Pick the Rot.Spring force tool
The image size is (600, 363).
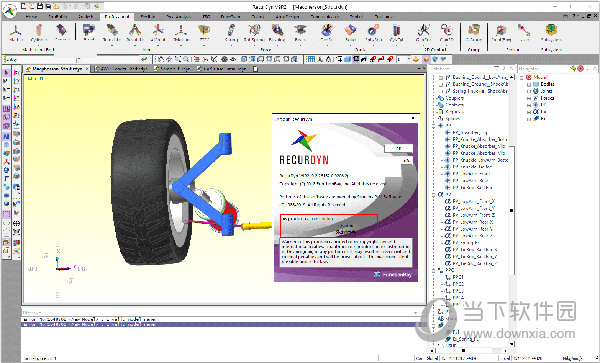pos(254,33)
